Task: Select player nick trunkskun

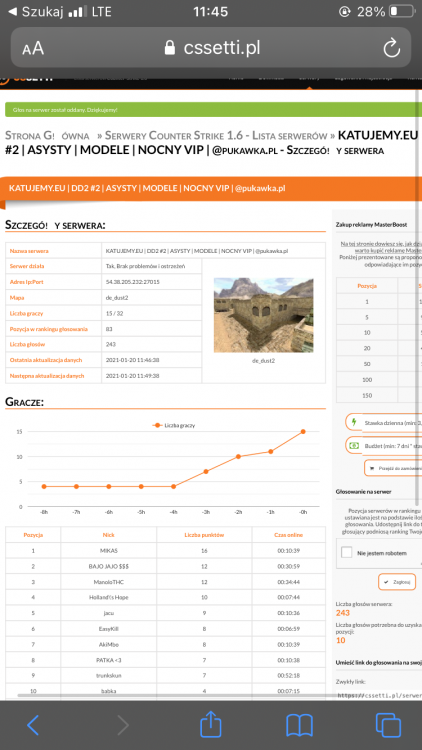Action: tap(109, 675)
